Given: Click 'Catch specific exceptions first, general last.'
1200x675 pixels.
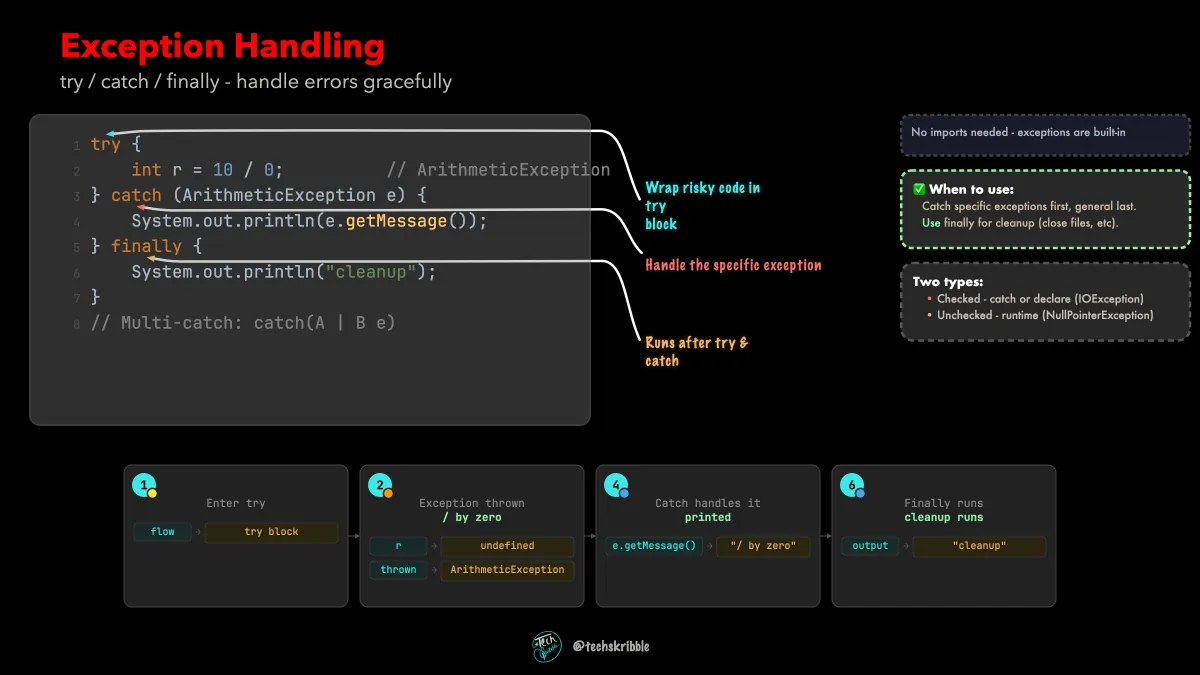Looking at the screenshot, I should (x=1028, y=206).
